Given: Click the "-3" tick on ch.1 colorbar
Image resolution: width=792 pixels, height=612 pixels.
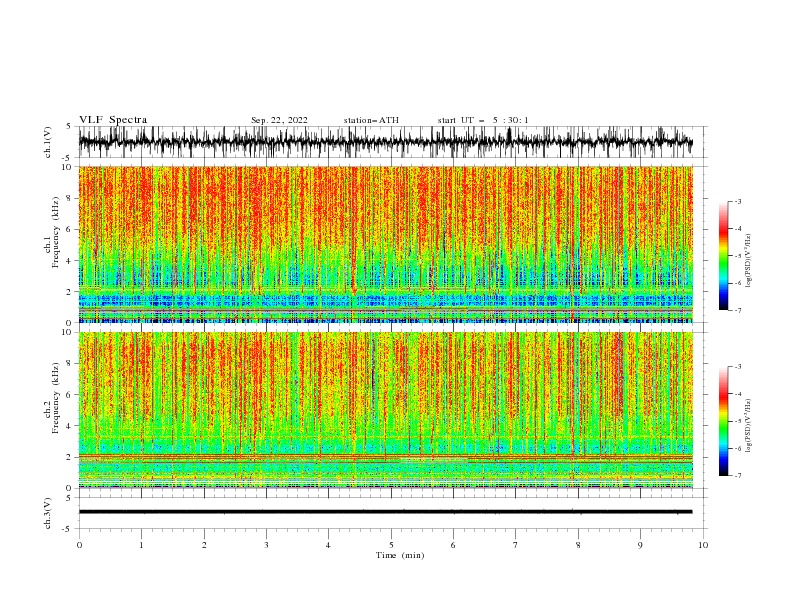Looking at the screenshot, I should pyautogui.click(x=737, y=201).
